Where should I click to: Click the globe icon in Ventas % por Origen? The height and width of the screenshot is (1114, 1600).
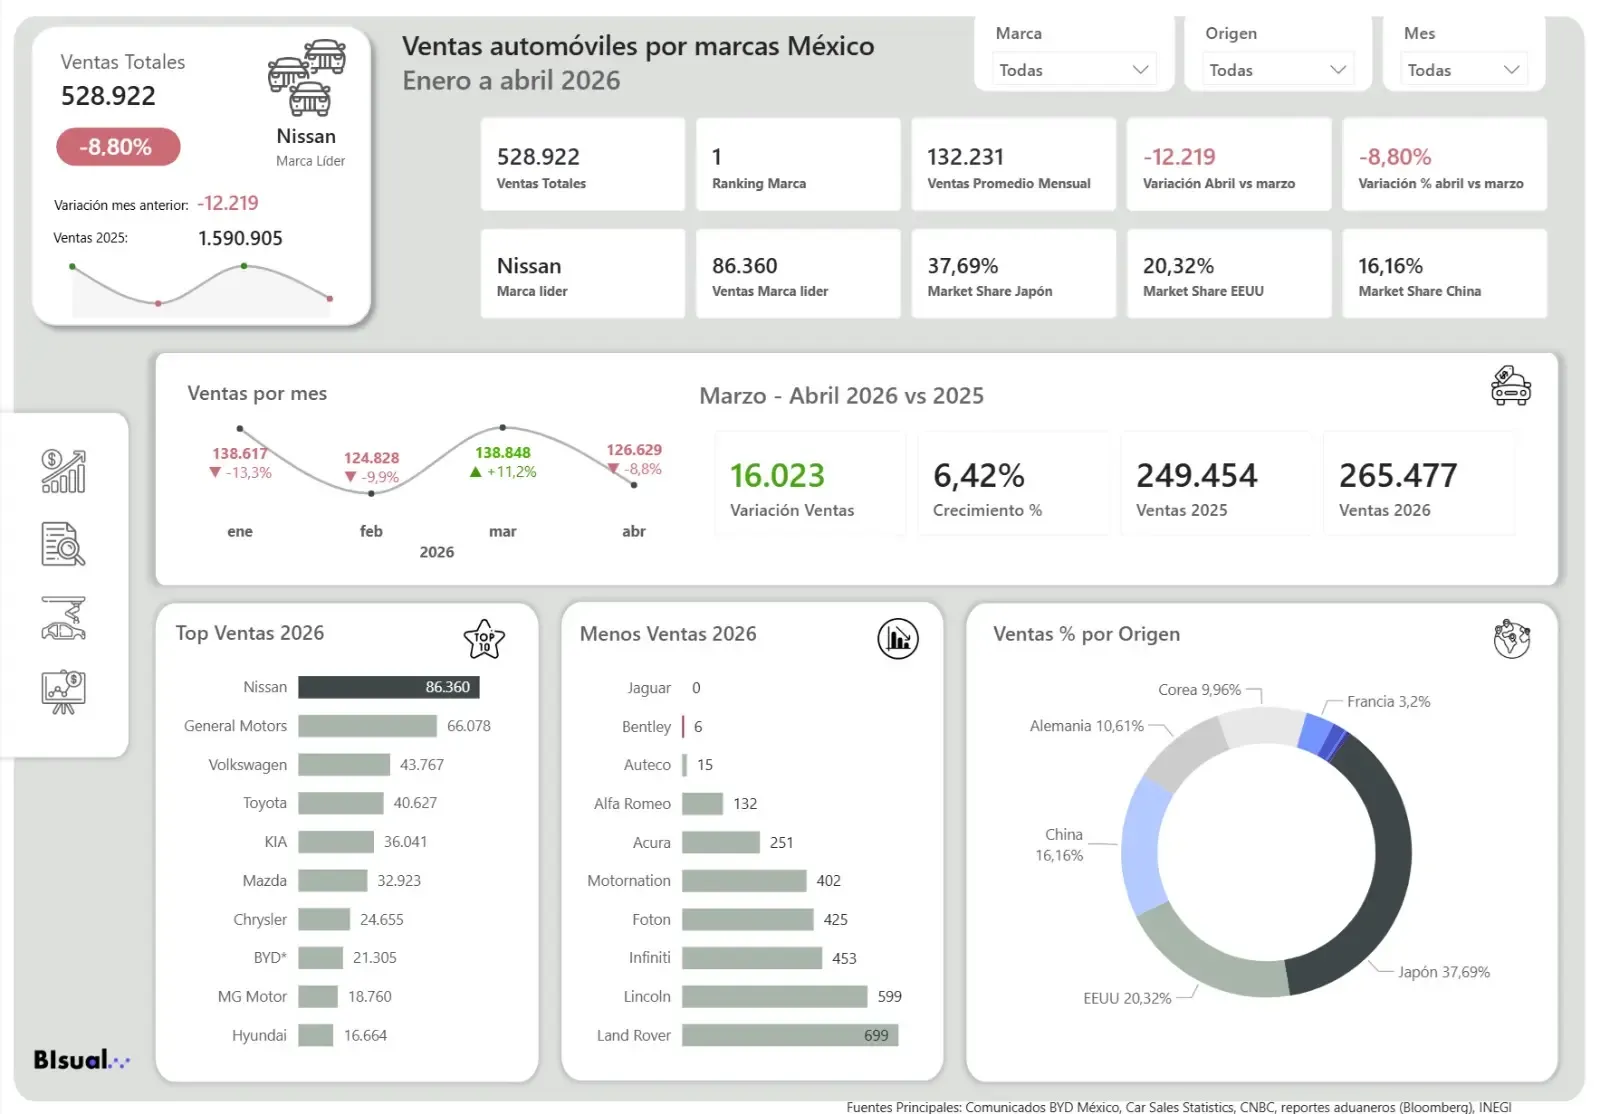coord(1512,639)
